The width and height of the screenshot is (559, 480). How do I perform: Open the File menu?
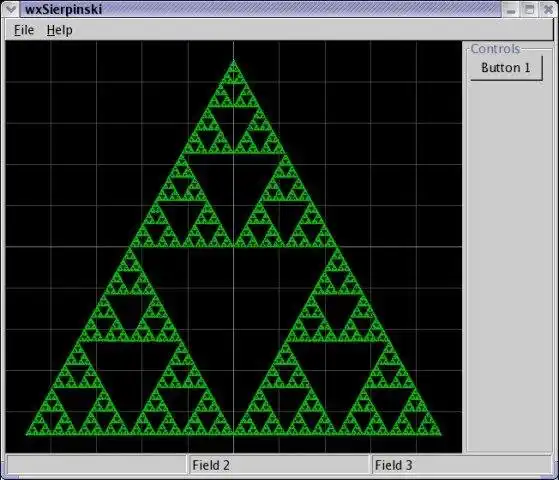(x=24, y=30)
